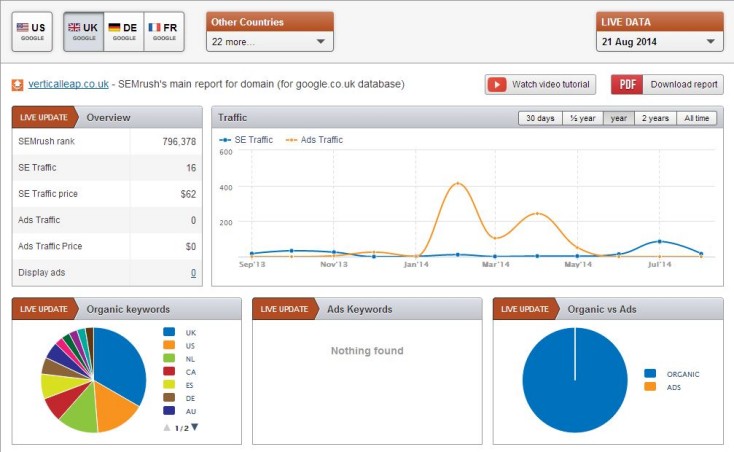Click the Organic keywords Live Update badge
Viewport: 734px width, 452px height.
[44, 309]
